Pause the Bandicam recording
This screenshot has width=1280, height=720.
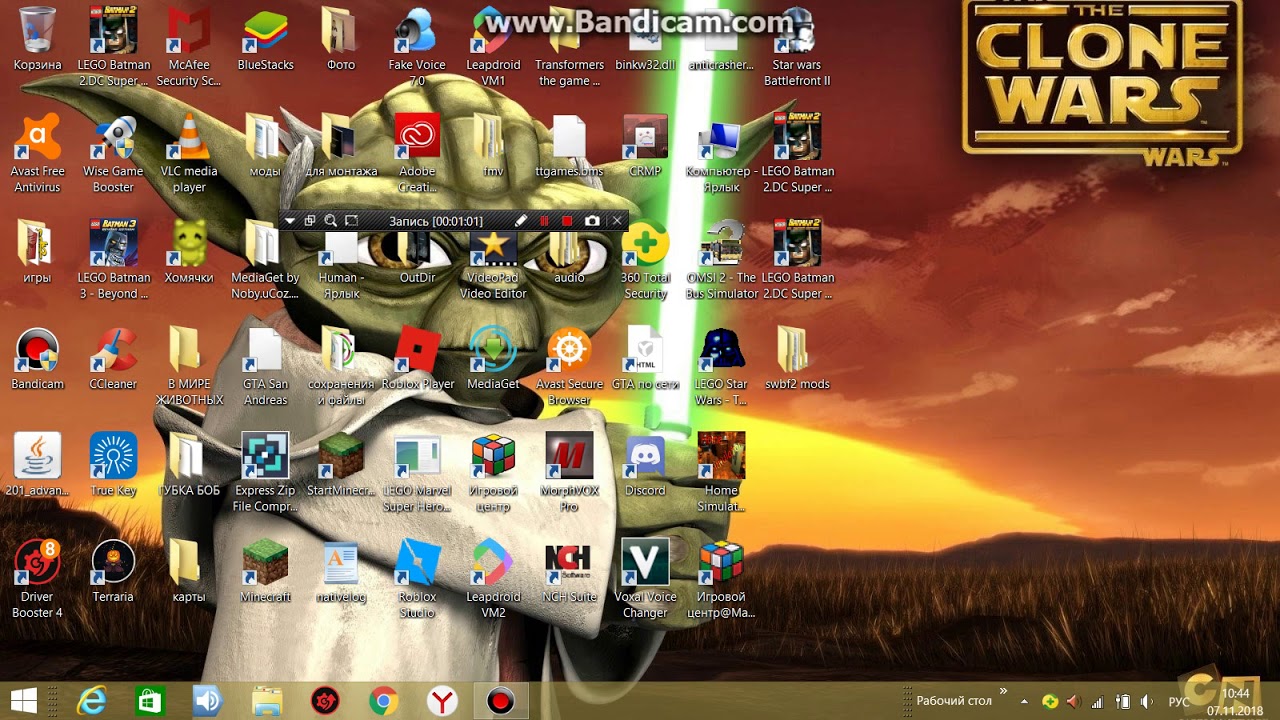(544, 221)
